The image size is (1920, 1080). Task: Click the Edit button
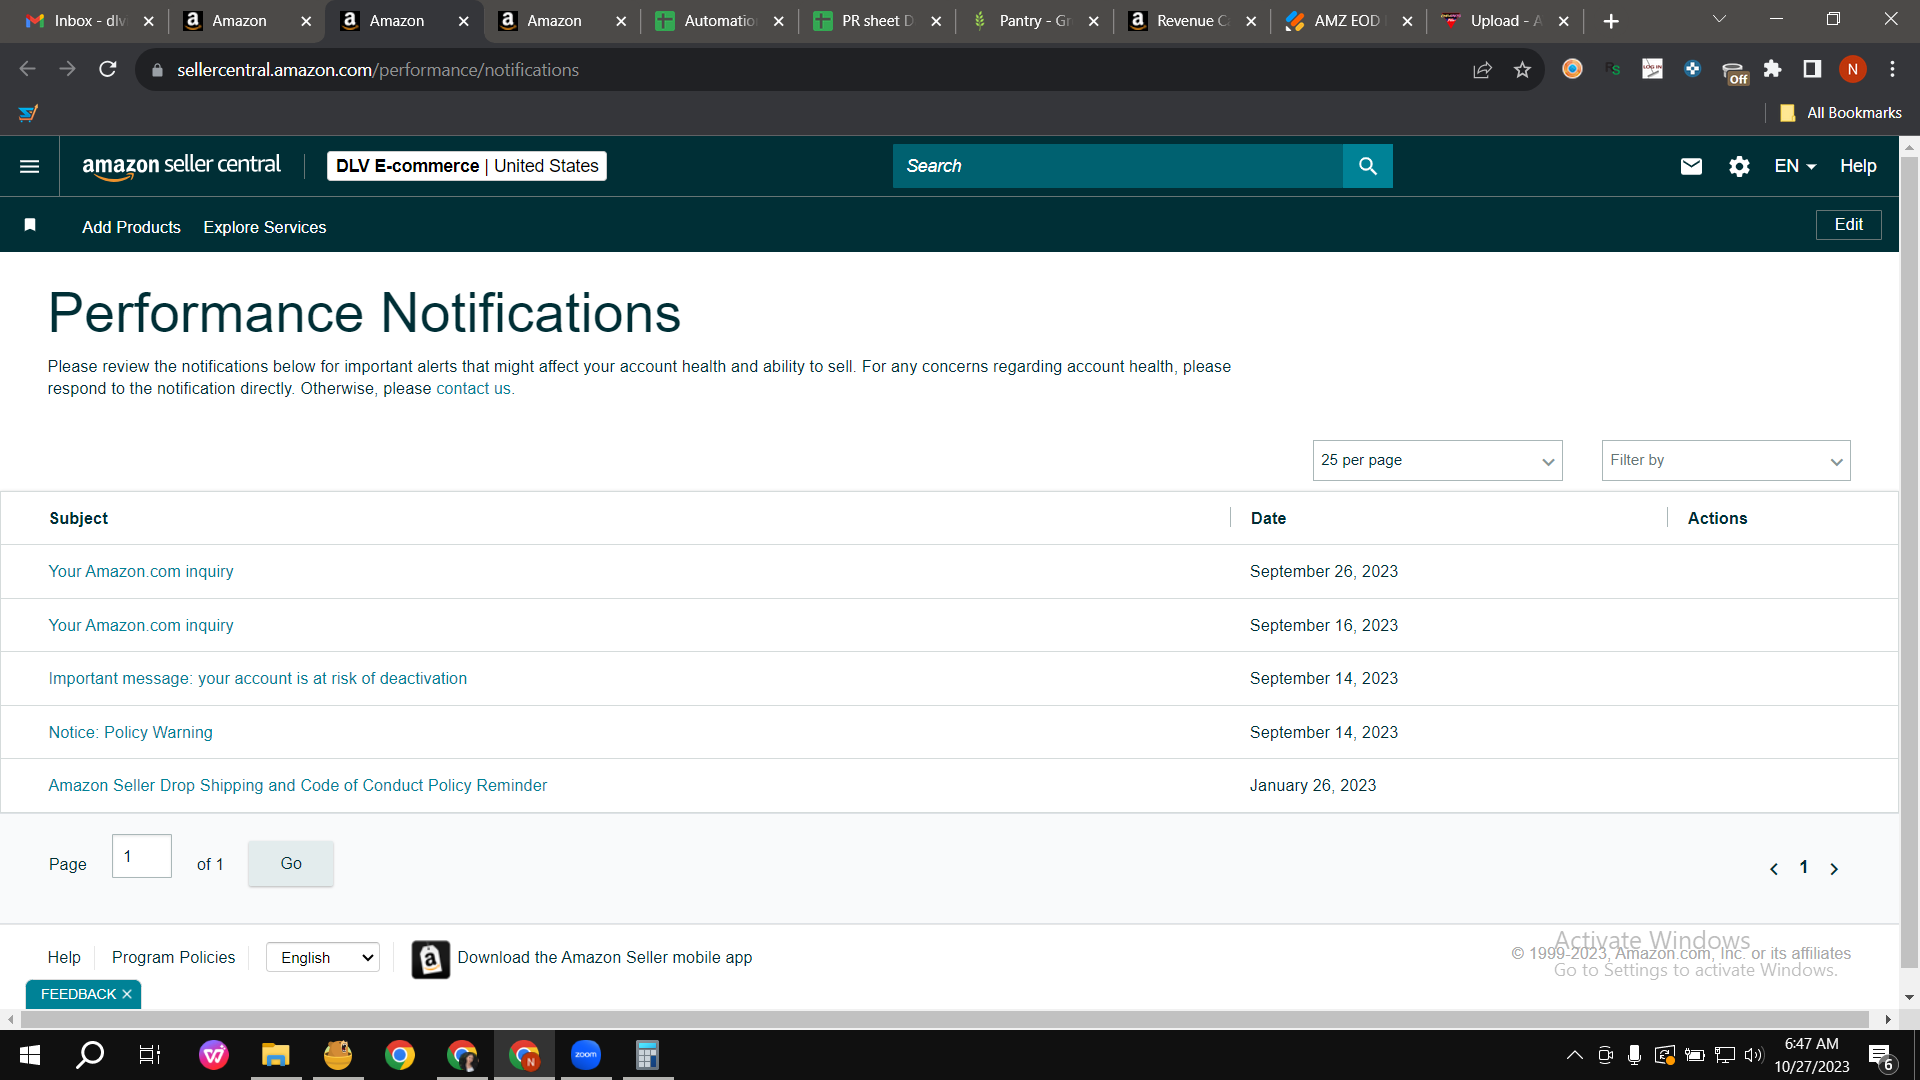[1848, 224]
